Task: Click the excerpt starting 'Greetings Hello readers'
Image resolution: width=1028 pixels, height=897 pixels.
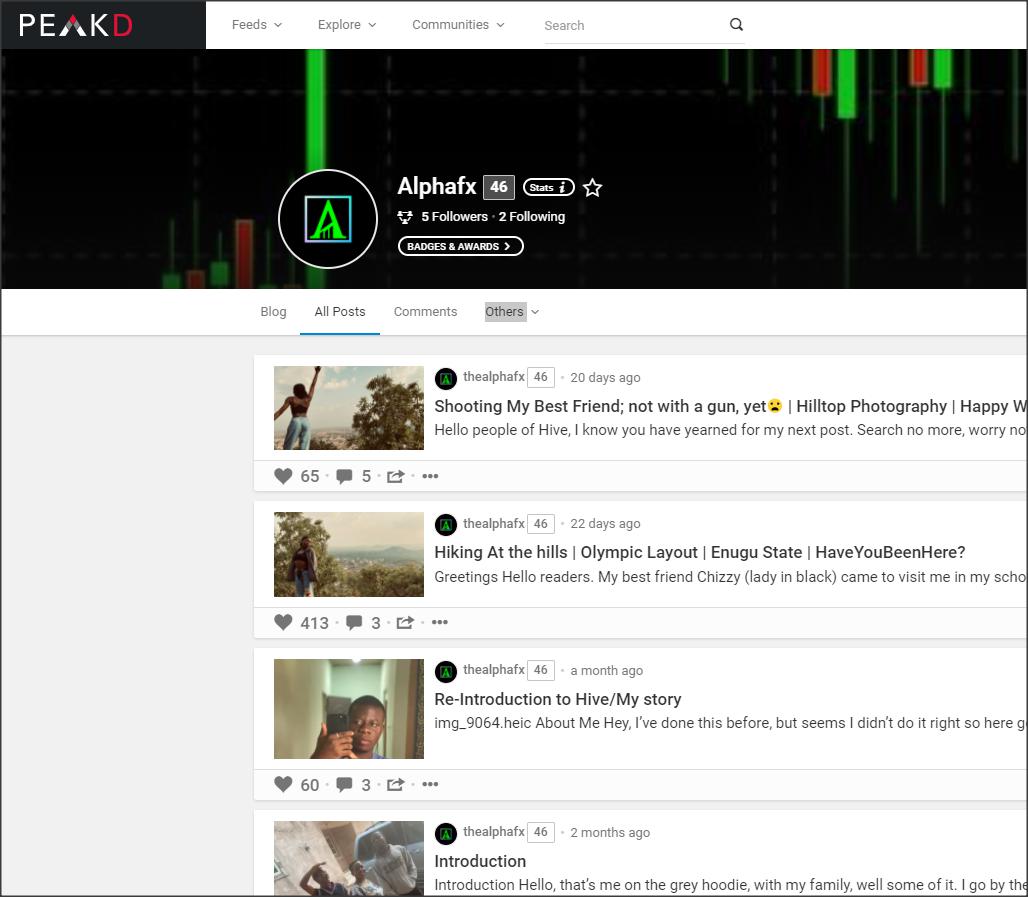Action: click(730, 577)
